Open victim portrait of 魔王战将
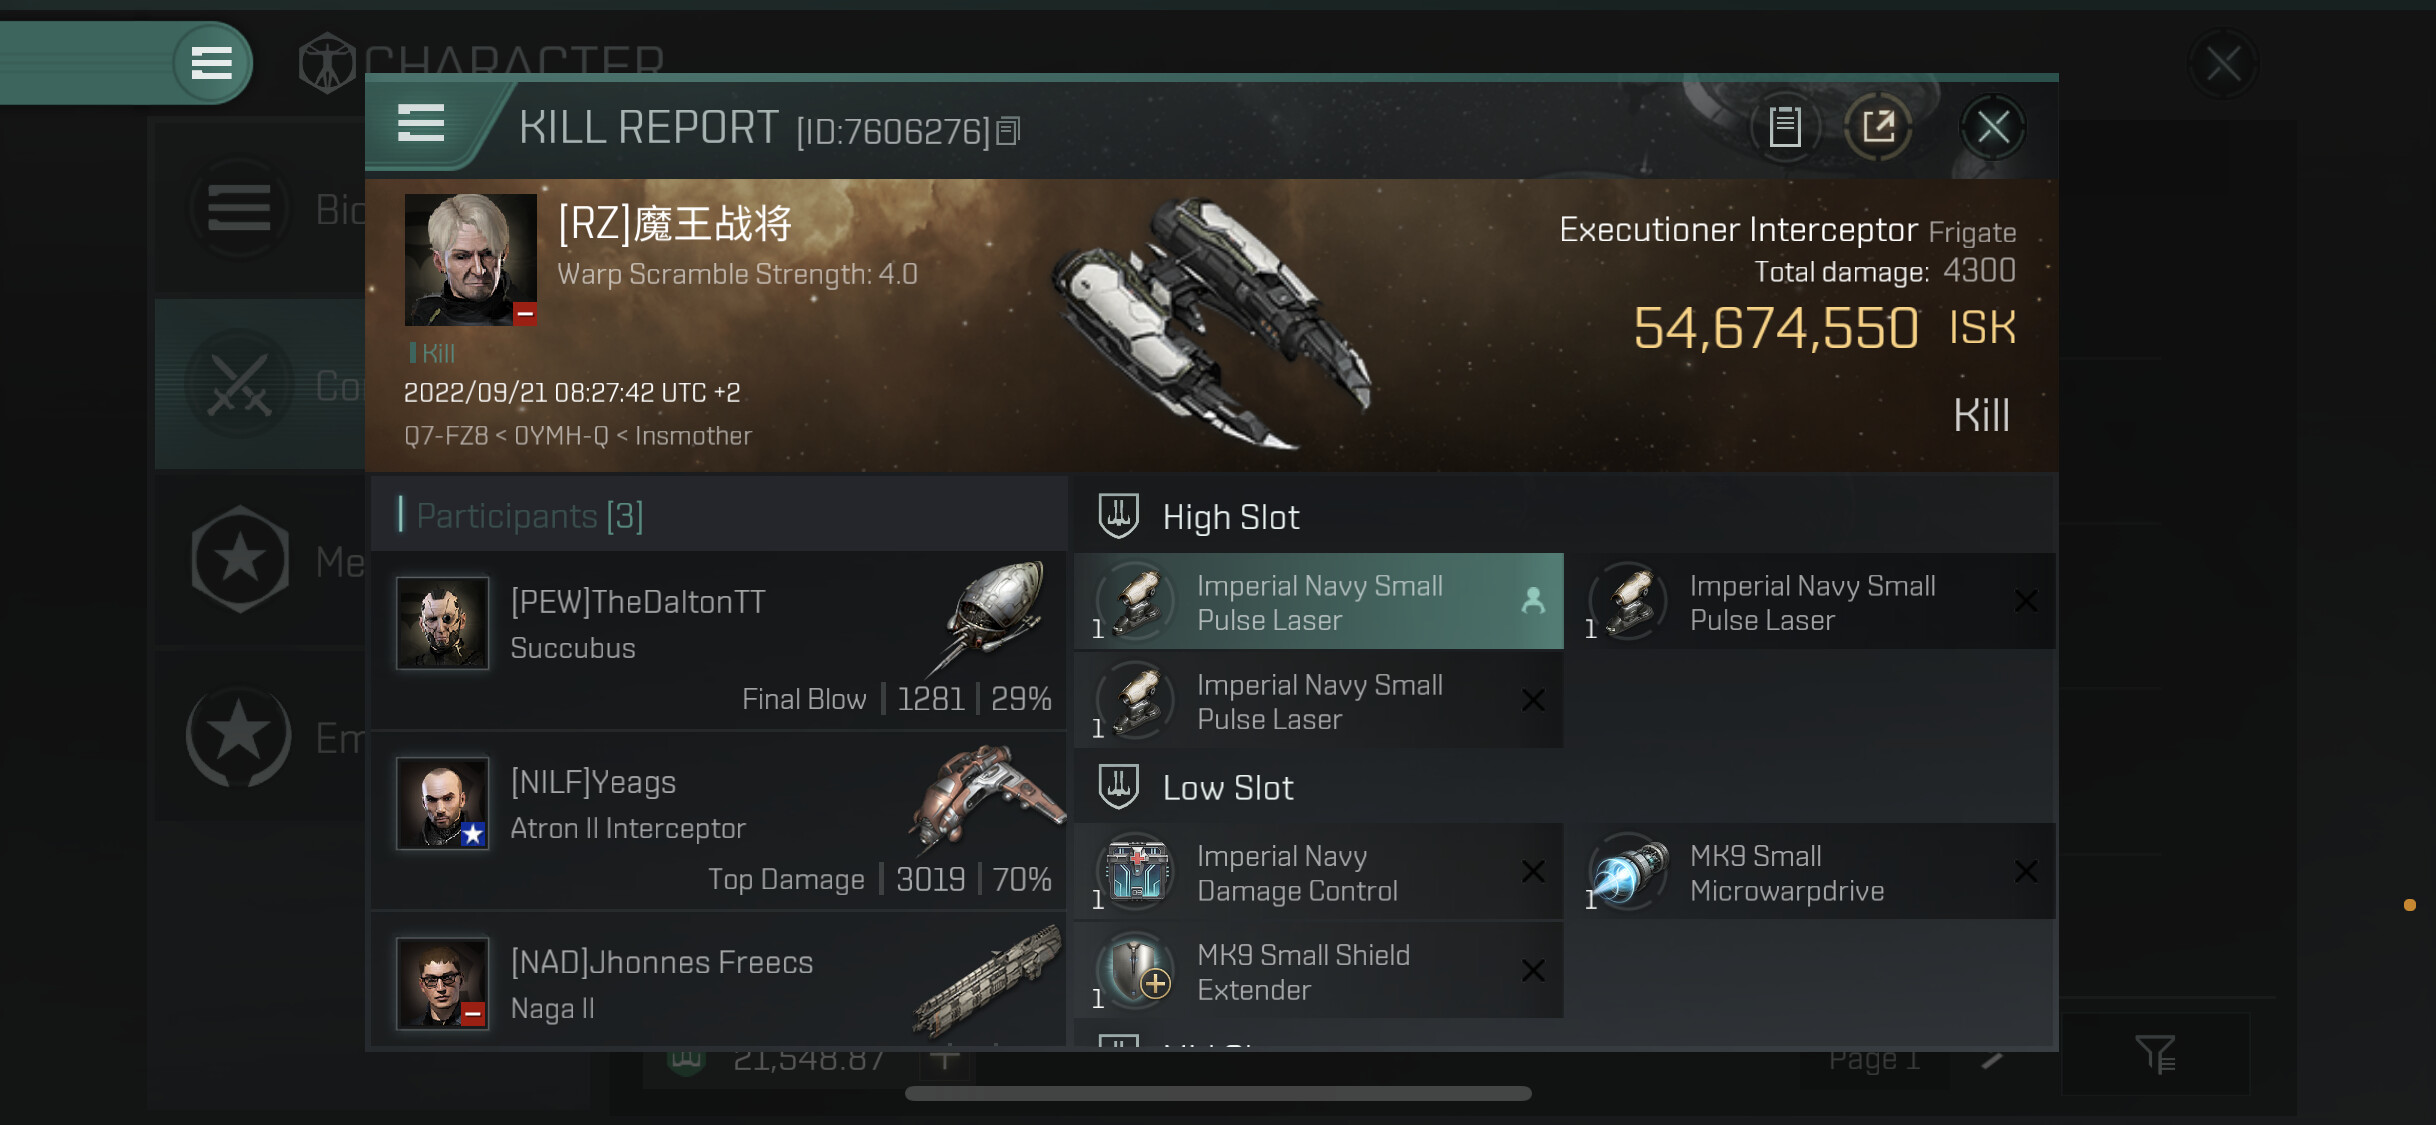 (470, 260)
